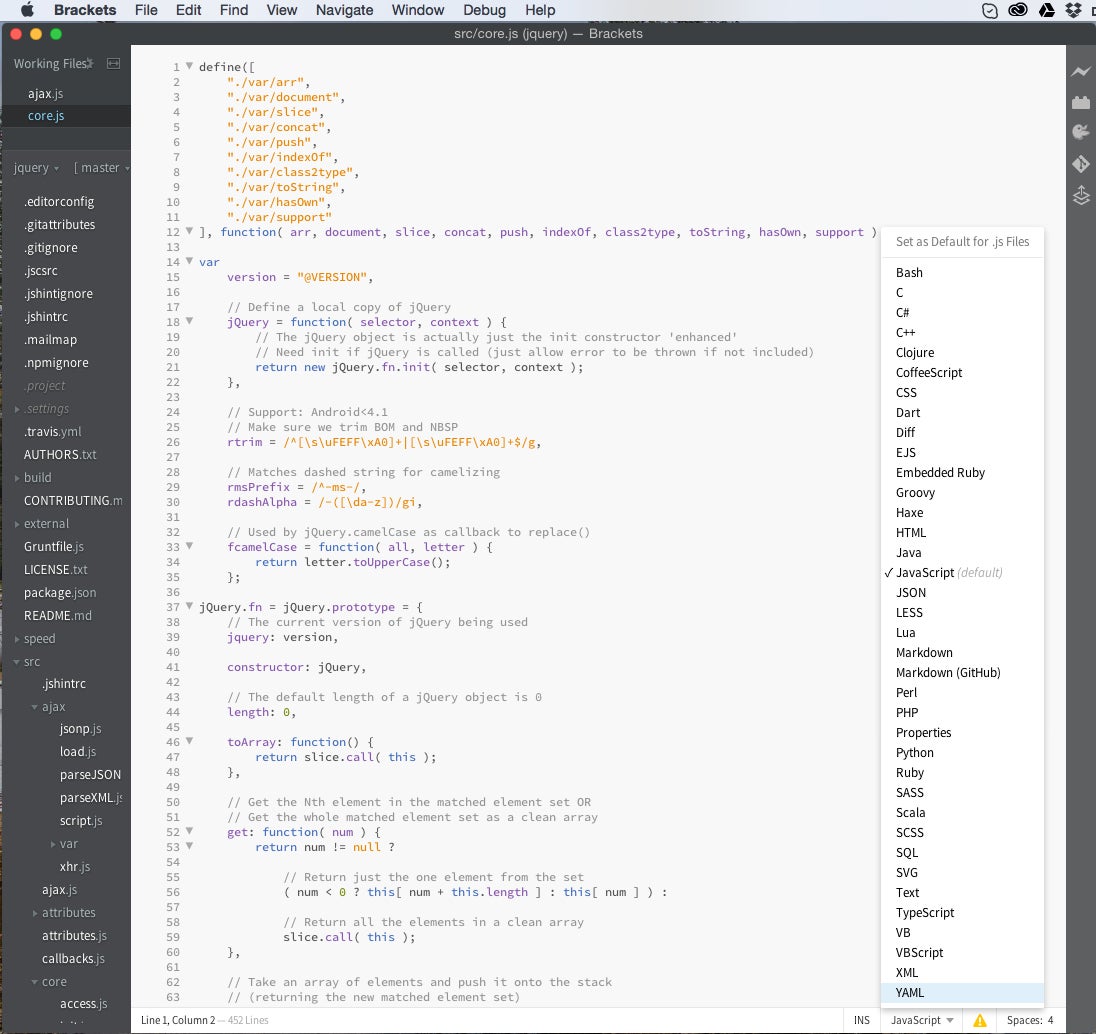The image size is (1096, 1034).
Task: Open Live Preview lightning icon
Action: [x=1081, y=71]
